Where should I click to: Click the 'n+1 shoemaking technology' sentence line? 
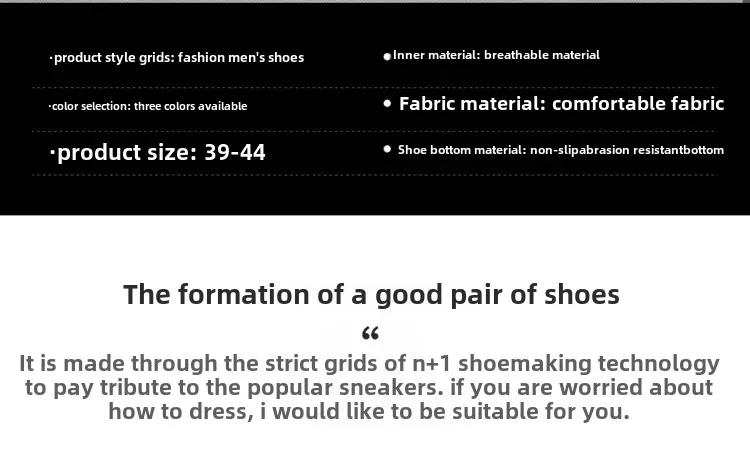pos(369,364)
